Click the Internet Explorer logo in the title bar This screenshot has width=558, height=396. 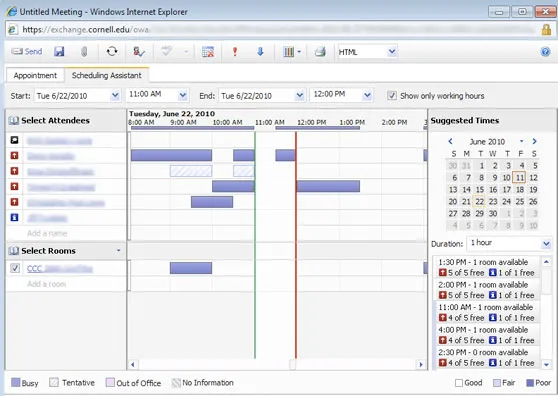(12, 11)
